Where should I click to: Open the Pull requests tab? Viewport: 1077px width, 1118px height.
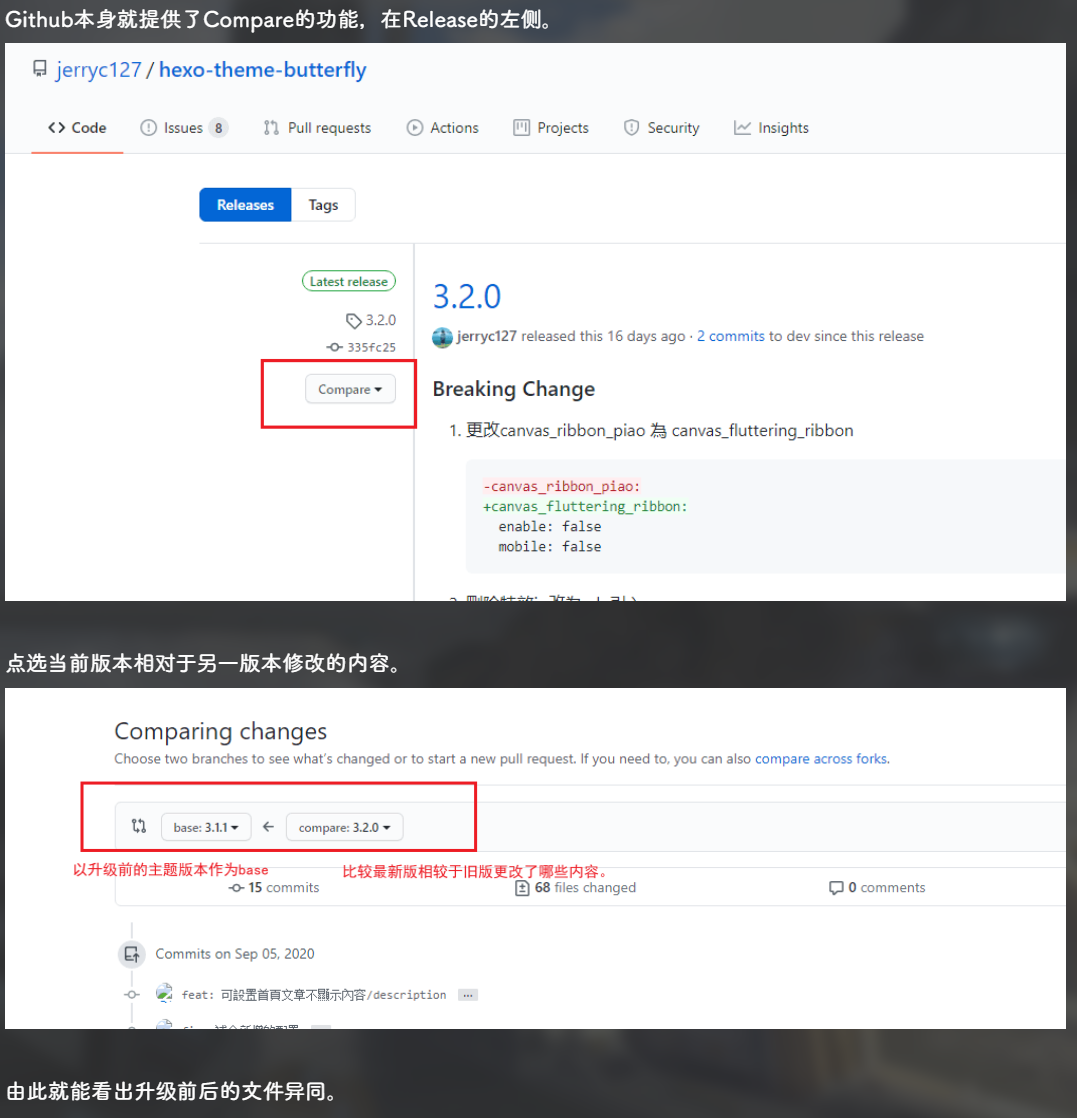pos(317,128)
